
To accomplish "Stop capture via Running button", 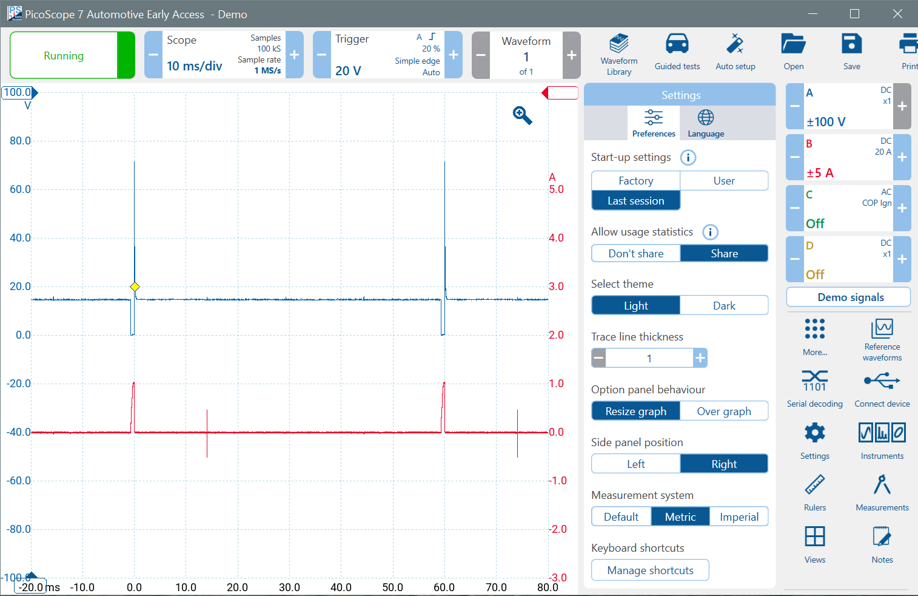I will (x=72, y=55).
